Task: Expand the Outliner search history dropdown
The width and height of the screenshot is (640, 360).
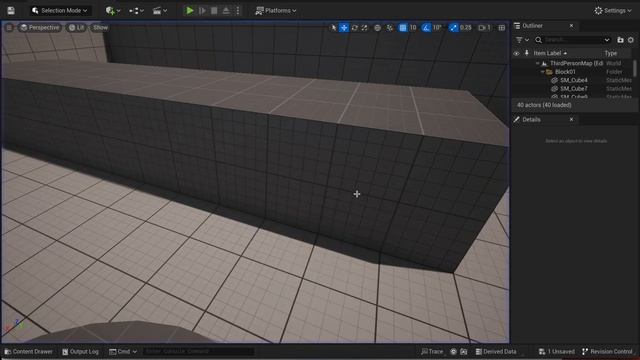Action: 607,40
